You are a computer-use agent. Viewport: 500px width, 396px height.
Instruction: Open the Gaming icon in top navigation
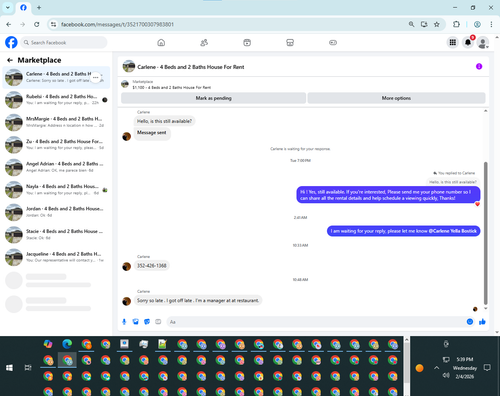tap(333, 42)
